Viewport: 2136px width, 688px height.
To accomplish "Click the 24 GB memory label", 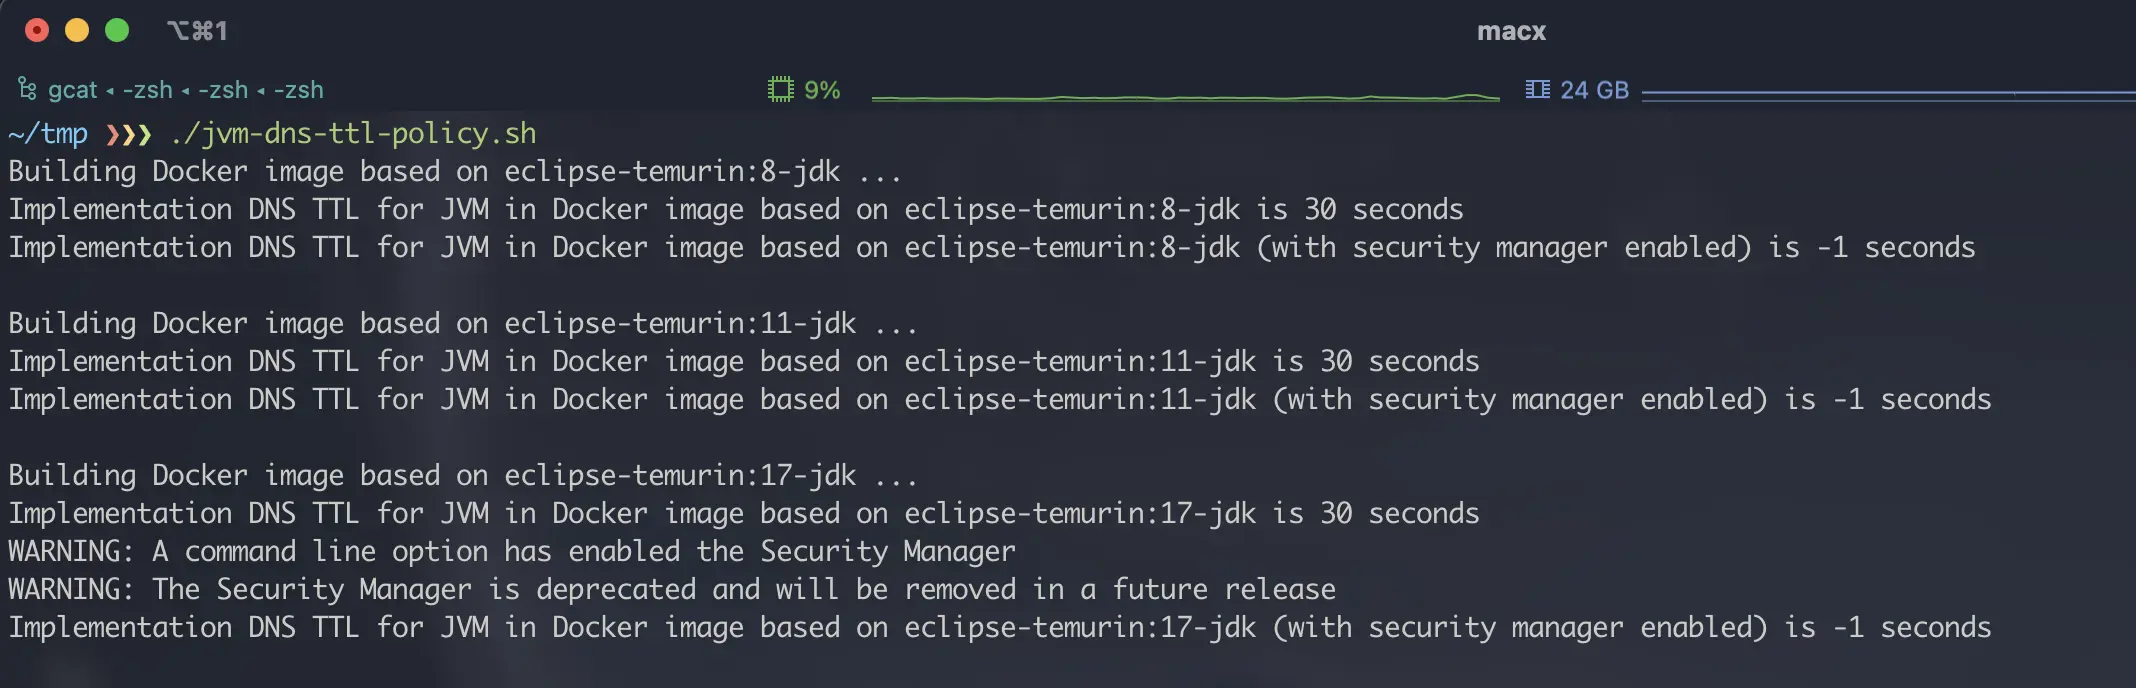I will click(1595, 90).
